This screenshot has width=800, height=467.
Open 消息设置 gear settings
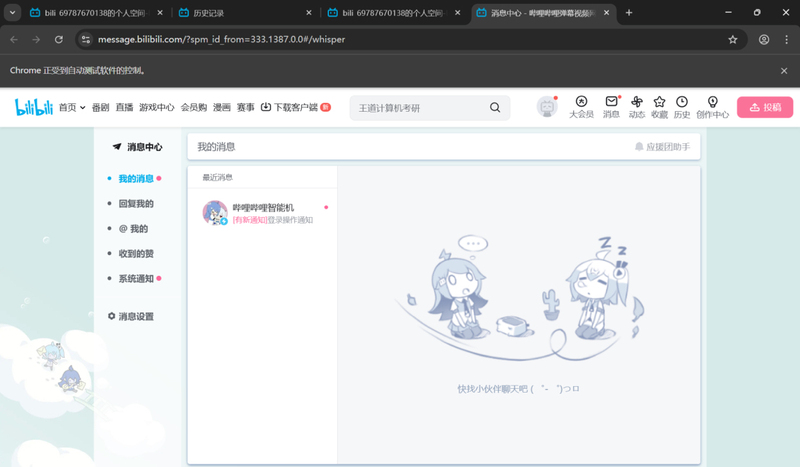click(x=131, y=316)
